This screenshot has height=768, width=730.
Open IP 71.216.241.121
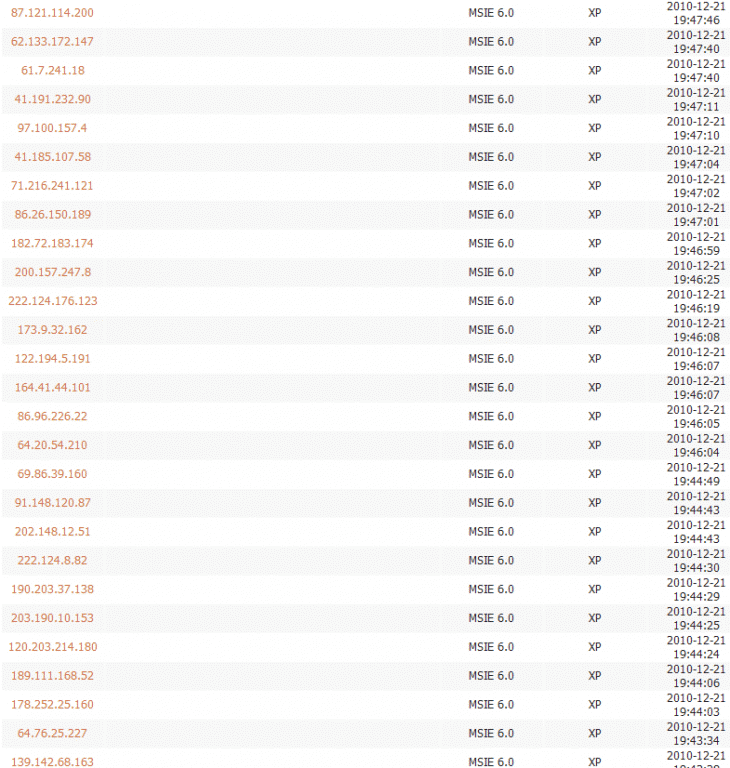[52, 186]
